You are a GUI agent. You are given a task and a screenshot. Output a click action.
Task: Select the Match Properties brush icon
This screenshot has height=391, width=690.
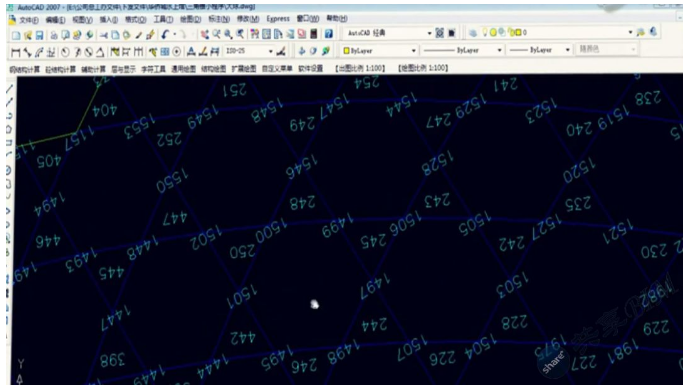pos(139,35)
